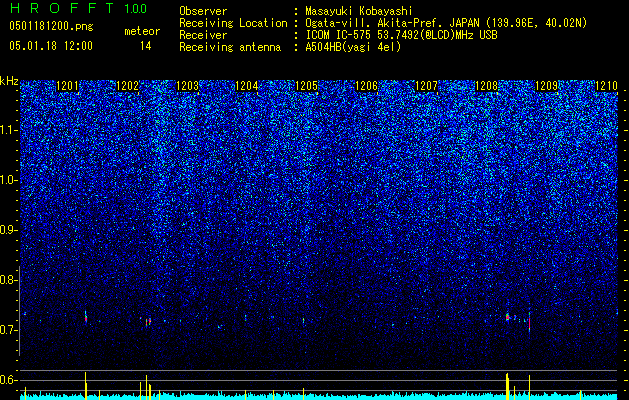Click the 1208 time marker

pyautogui.click(x=486, y=86)
